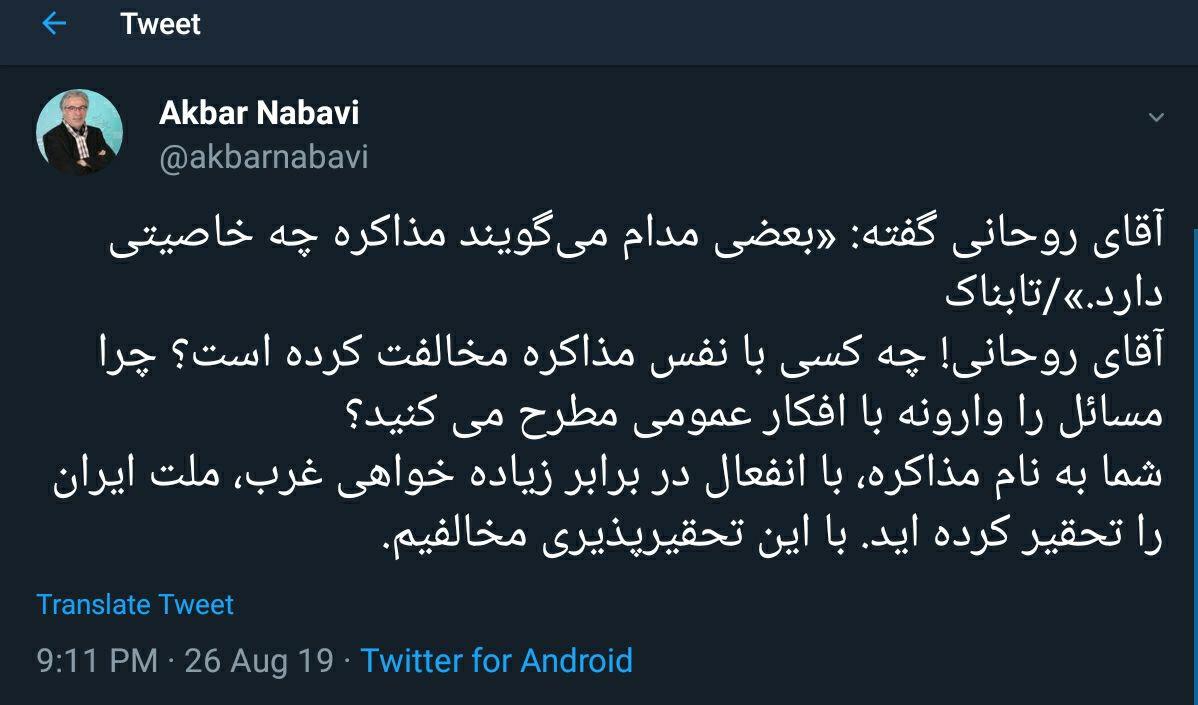Click the Tweet header title
This screenshot has width=1198, height=705.
[160, 24]
